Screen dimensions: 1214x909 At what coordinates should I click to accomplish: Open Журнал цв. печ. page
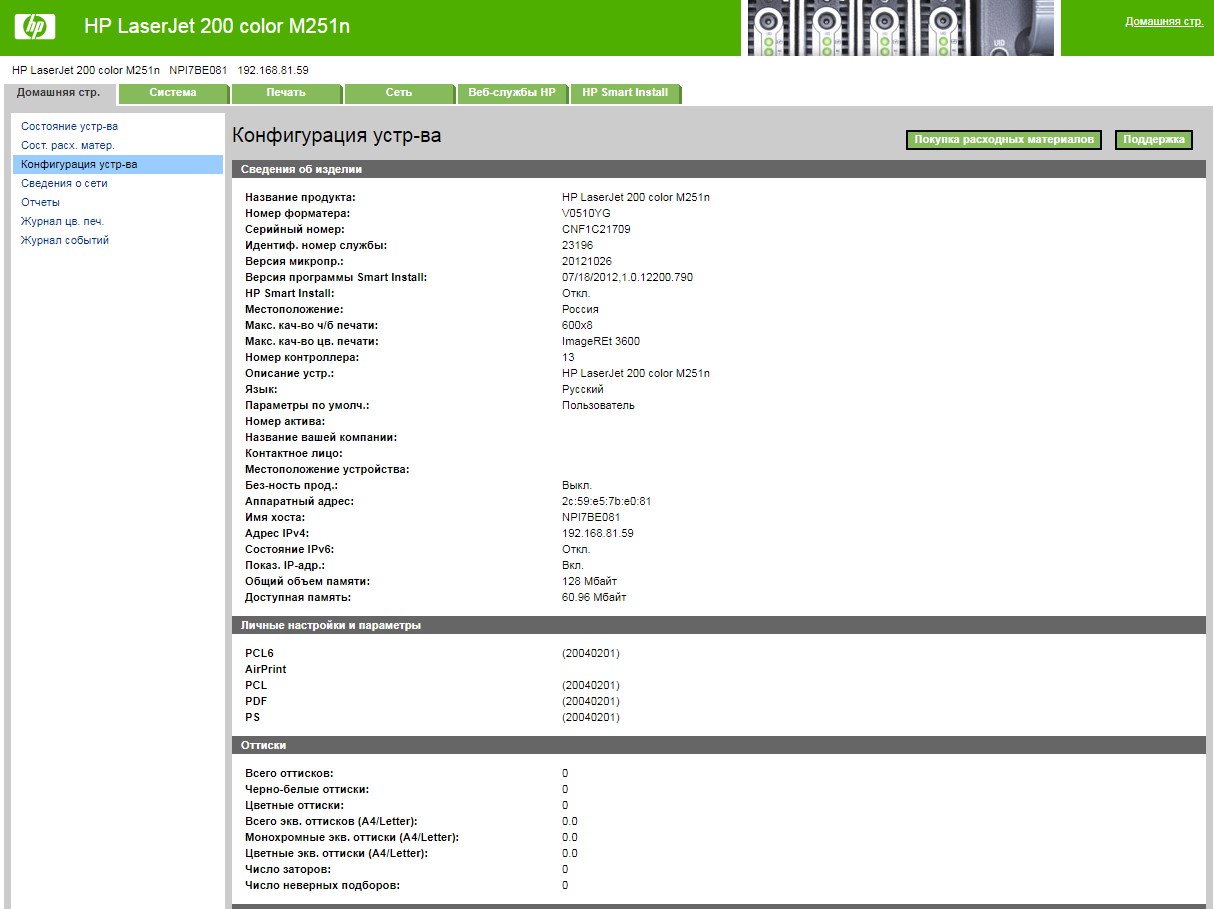pos(62,221)
